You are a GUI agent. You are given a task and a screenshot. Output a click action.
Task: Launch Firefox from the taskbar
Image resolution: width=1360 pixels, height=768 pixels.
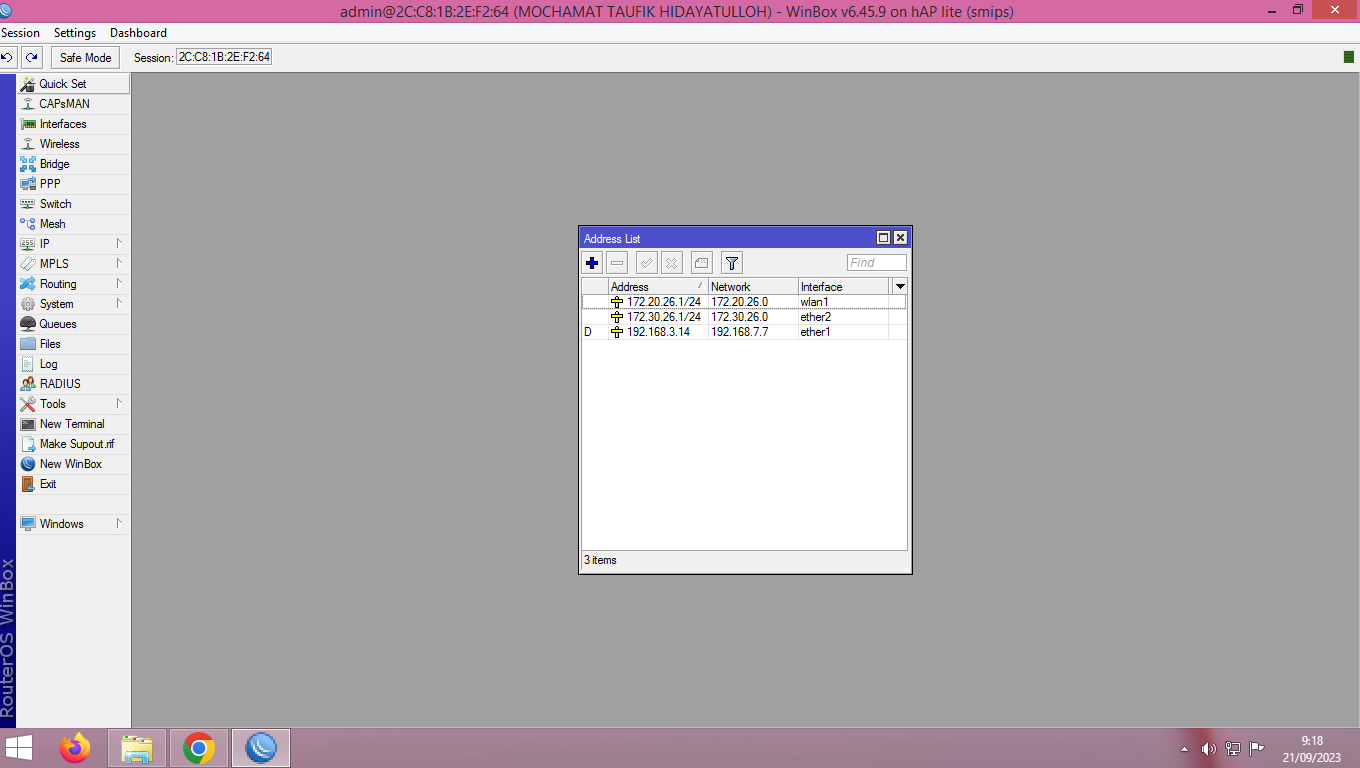point(75,748)
